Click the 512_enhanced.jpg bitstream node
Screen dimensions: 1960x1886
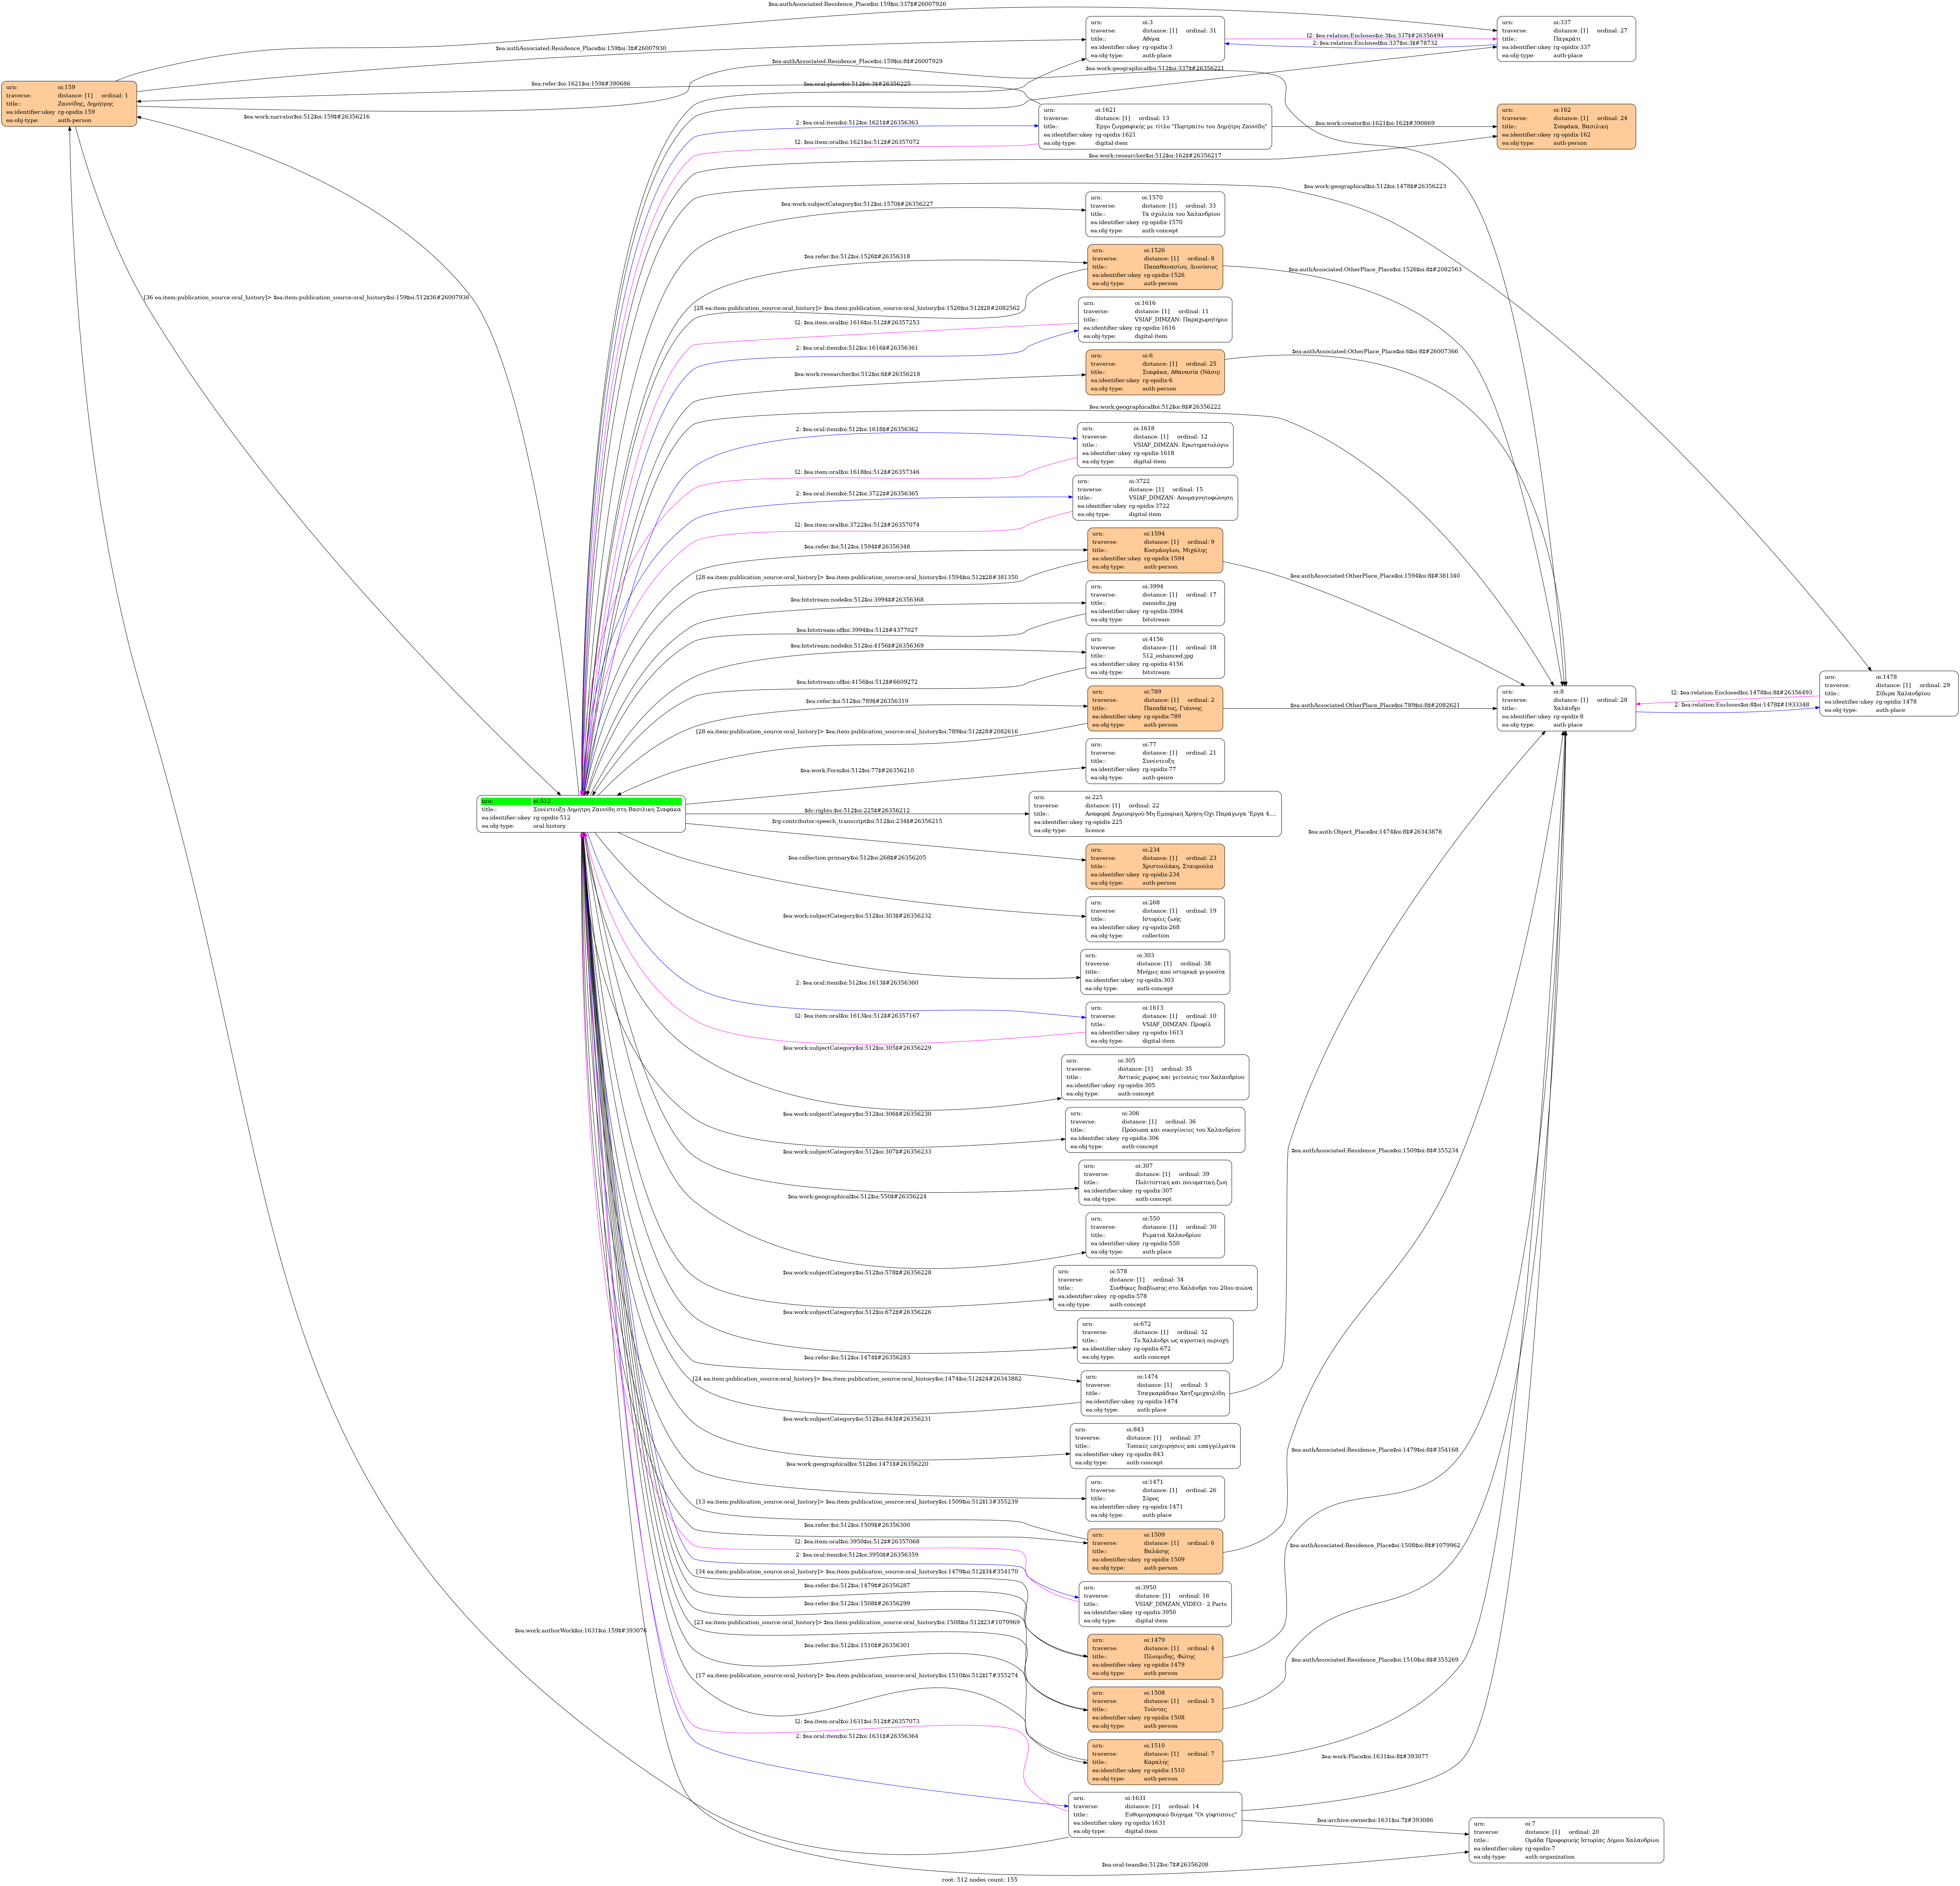pos(1155,656)
